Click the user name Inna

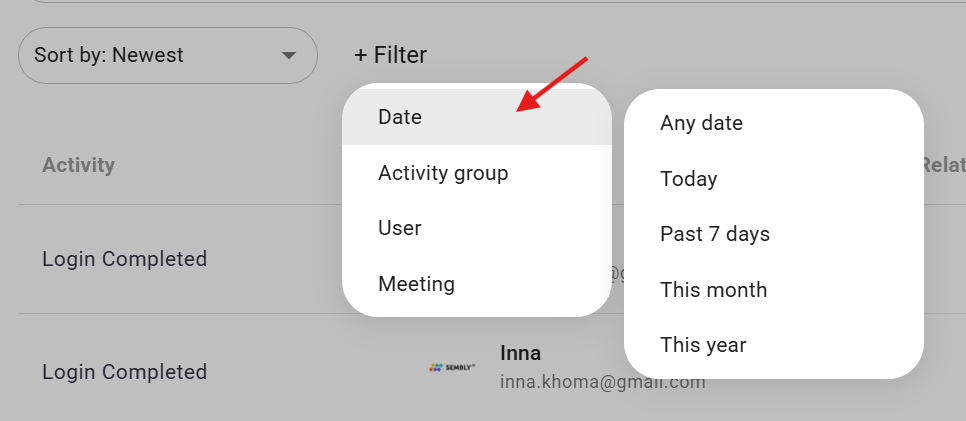pyautogui.click(x=520, y=353)
